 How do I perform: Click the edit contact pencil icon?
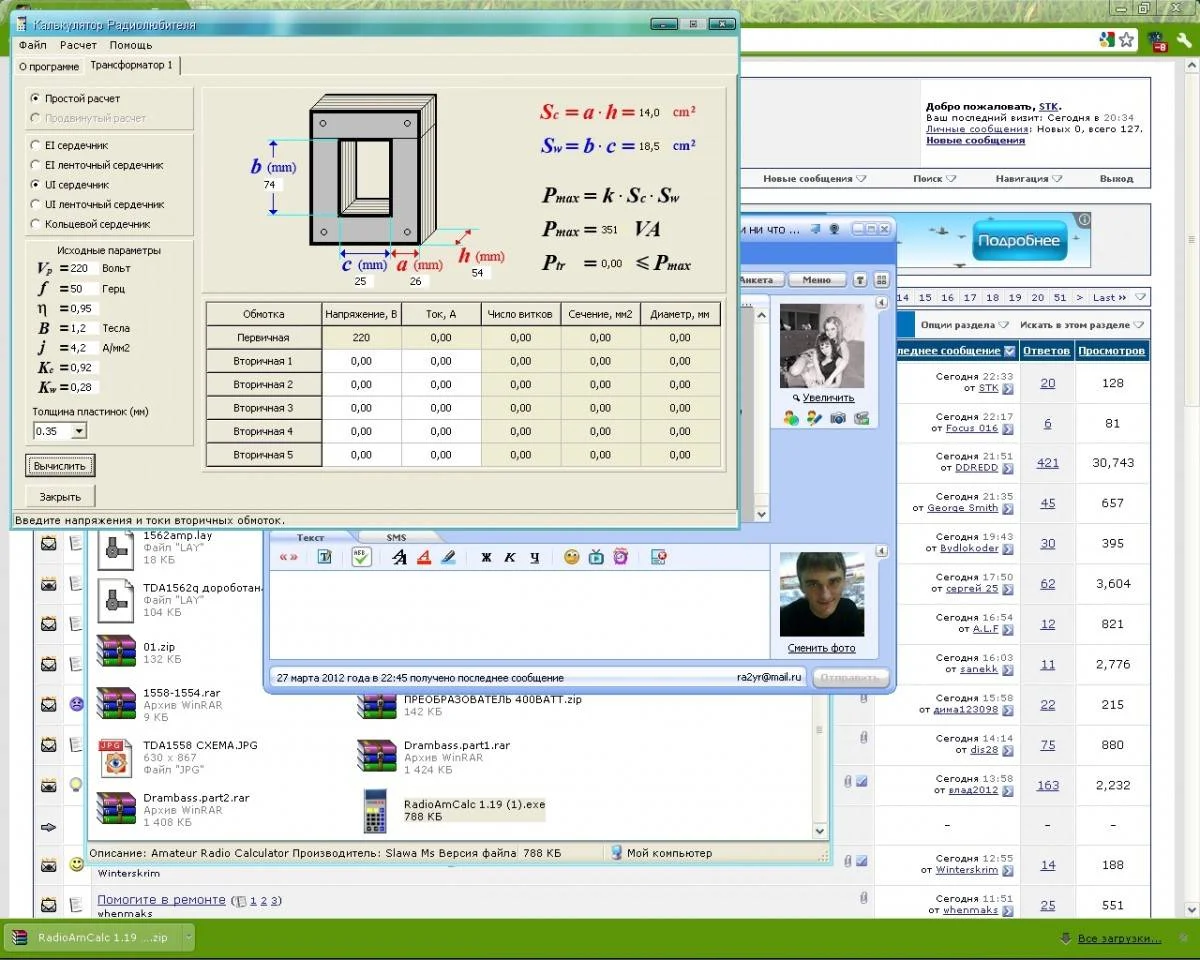[814, 417]
